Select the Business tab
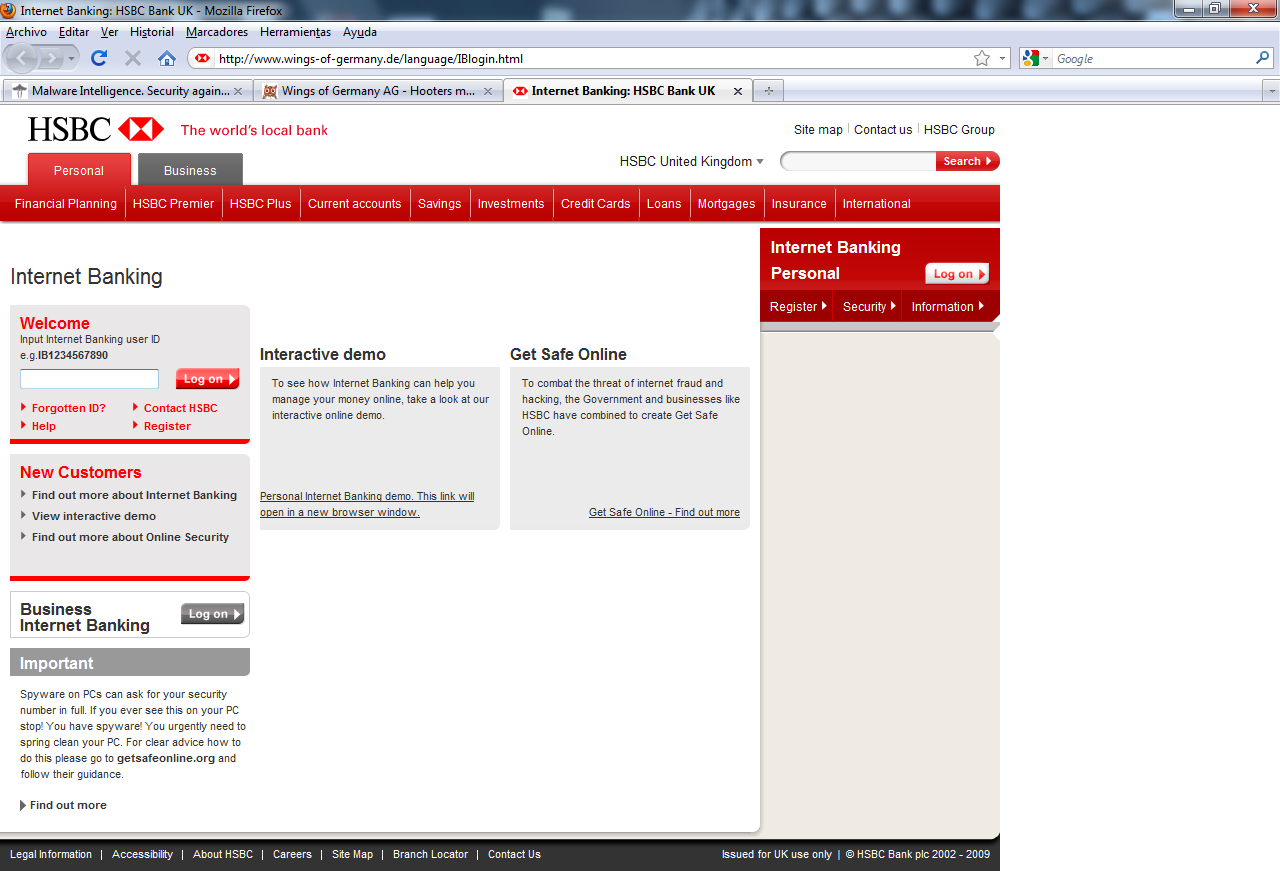 pyautogui.click(x=190, y=170)
